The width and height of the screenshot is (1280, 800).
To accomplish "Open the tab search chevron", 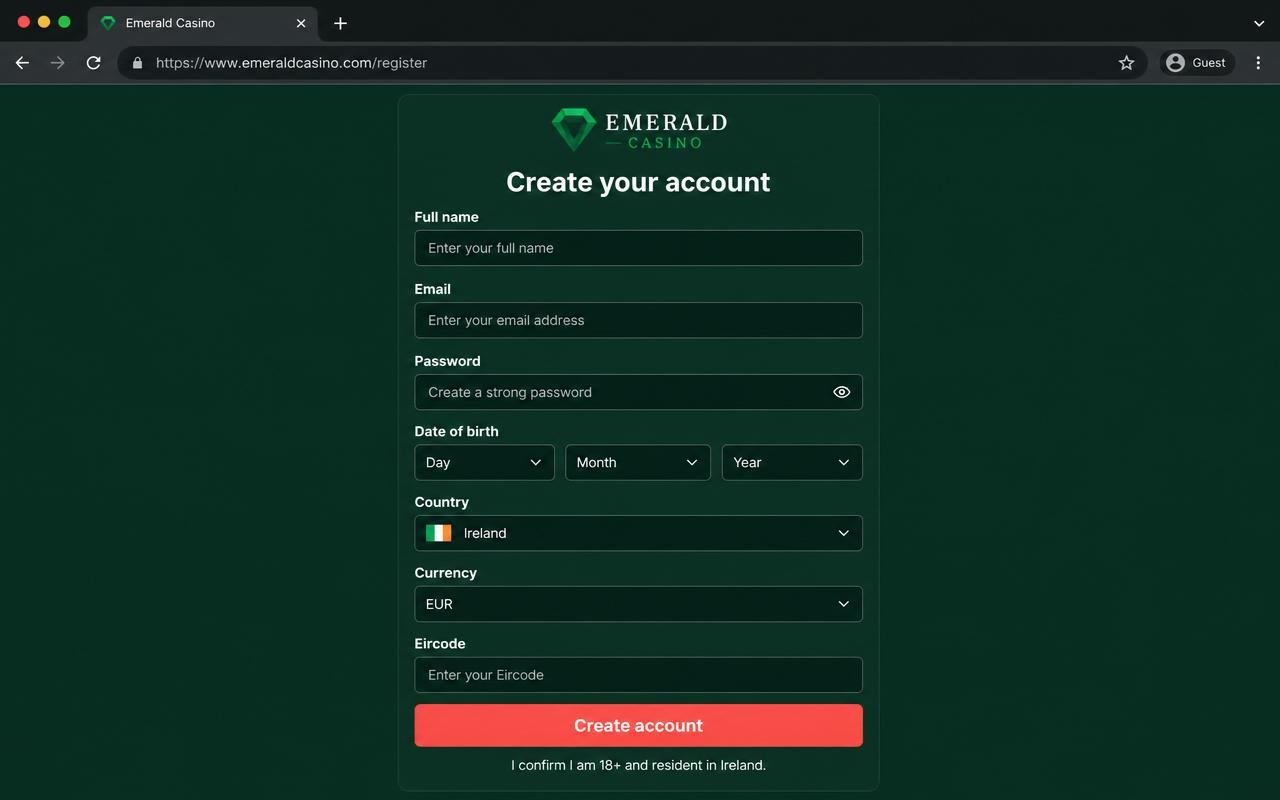I will click(1259, 23).
